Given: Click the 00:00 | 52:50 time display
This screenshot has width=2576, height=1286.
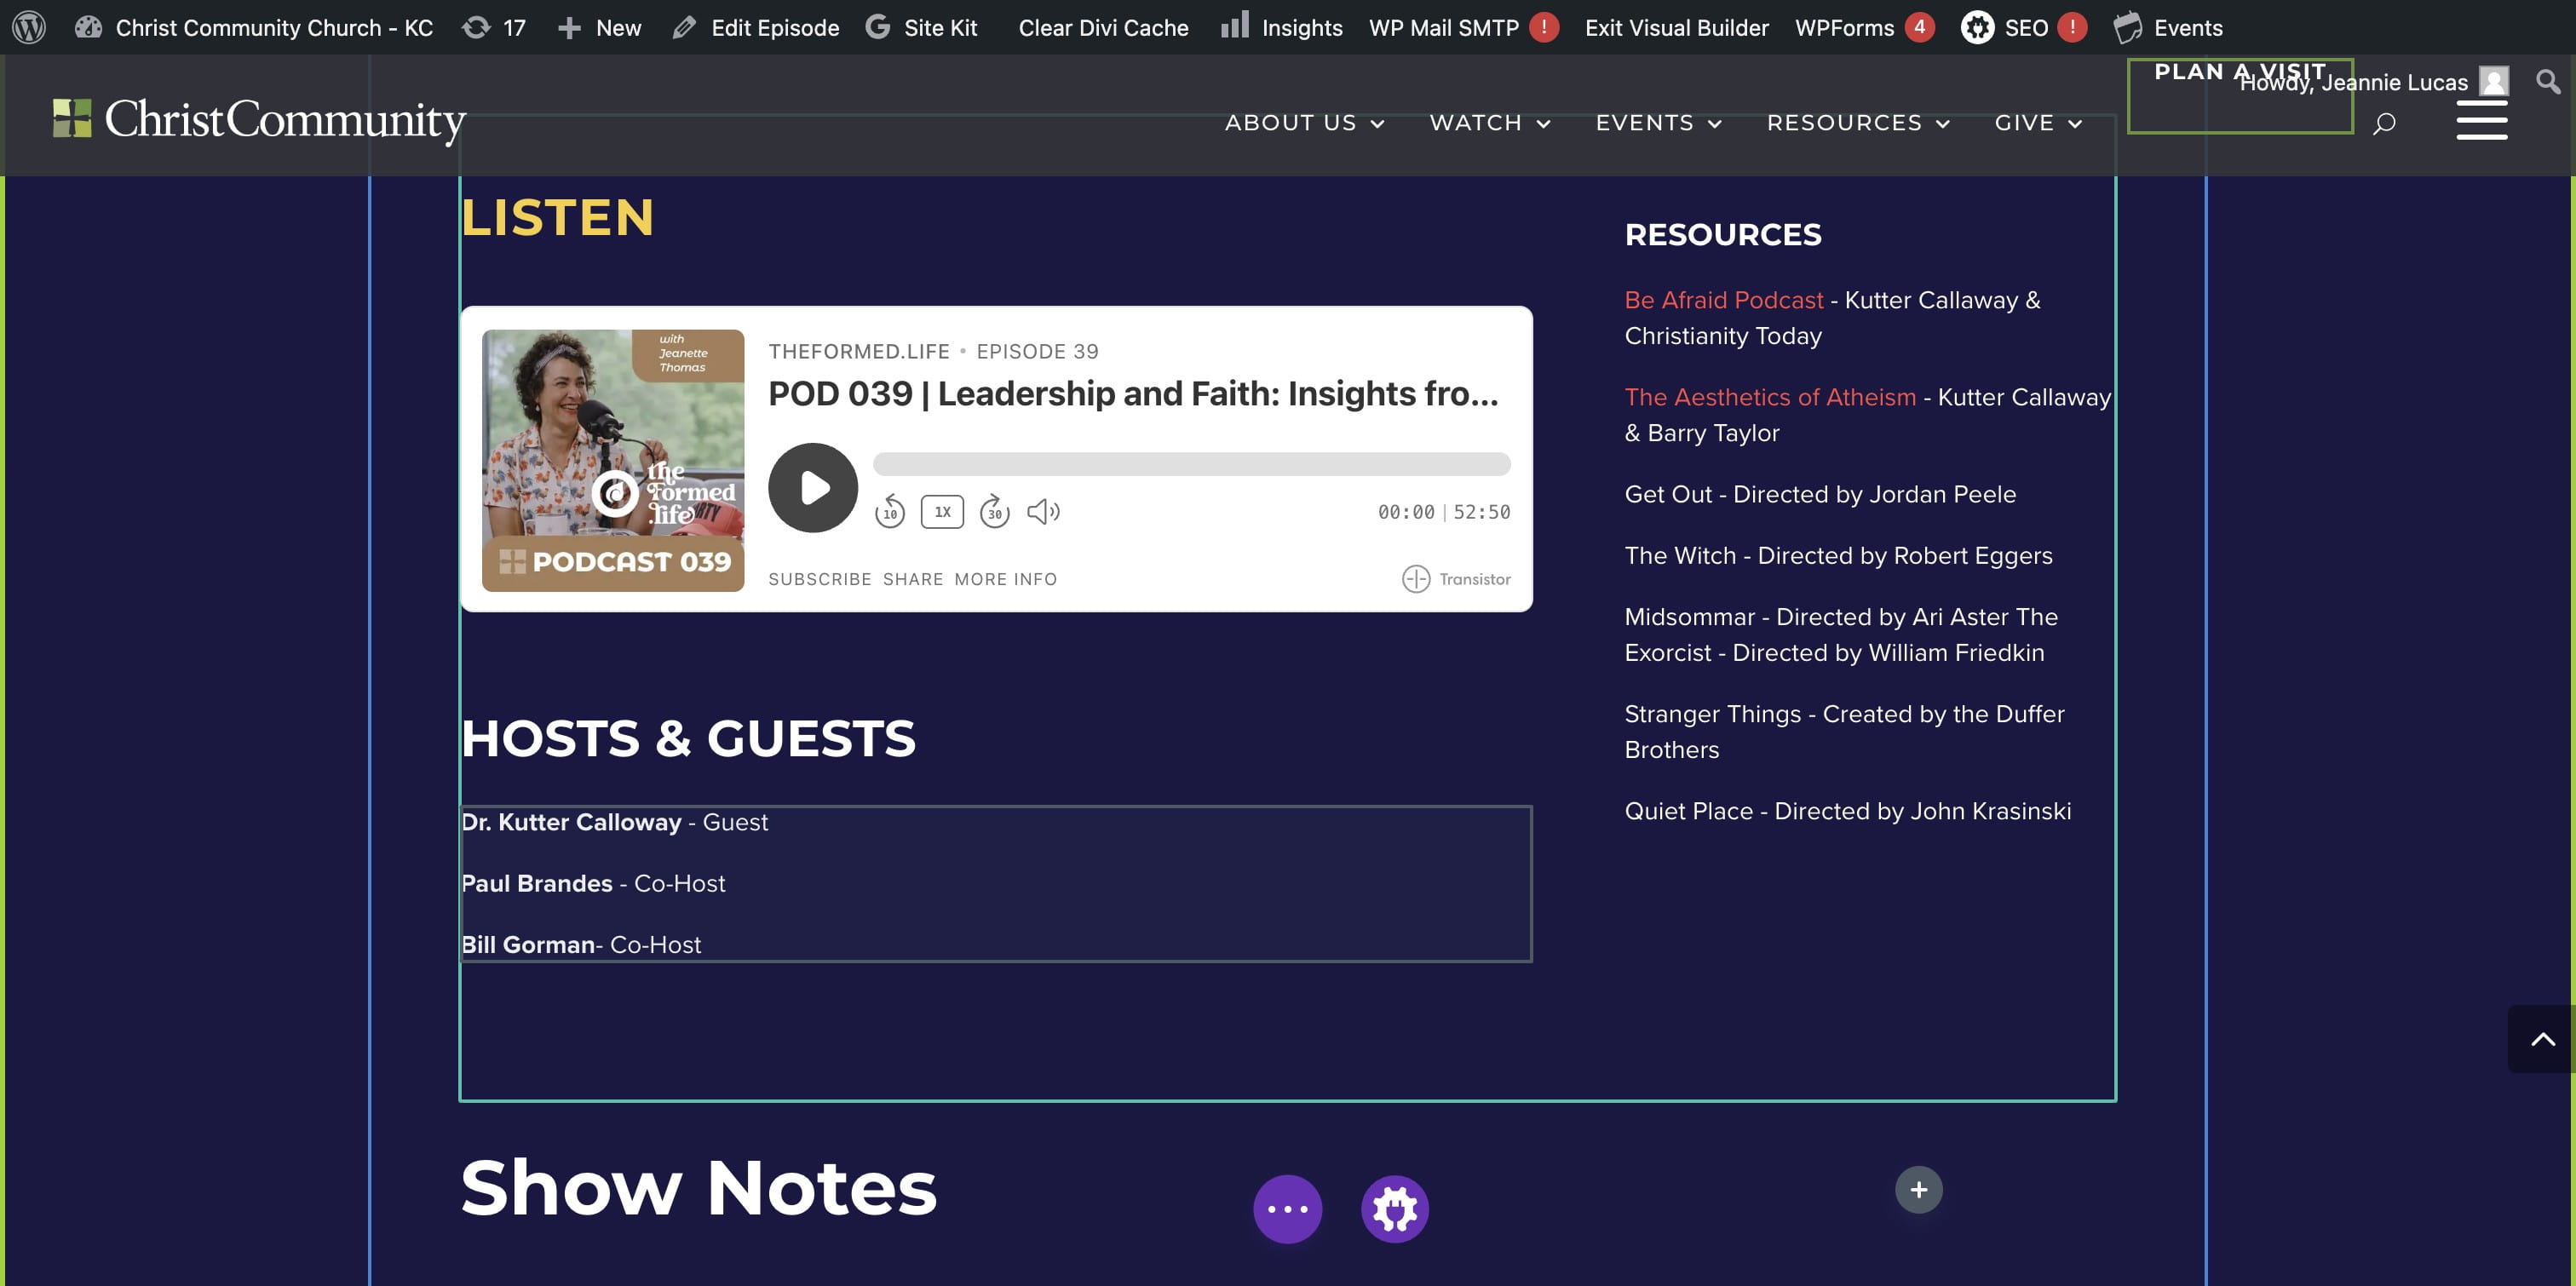Looking at the screenshot, I should point(1443,512).
